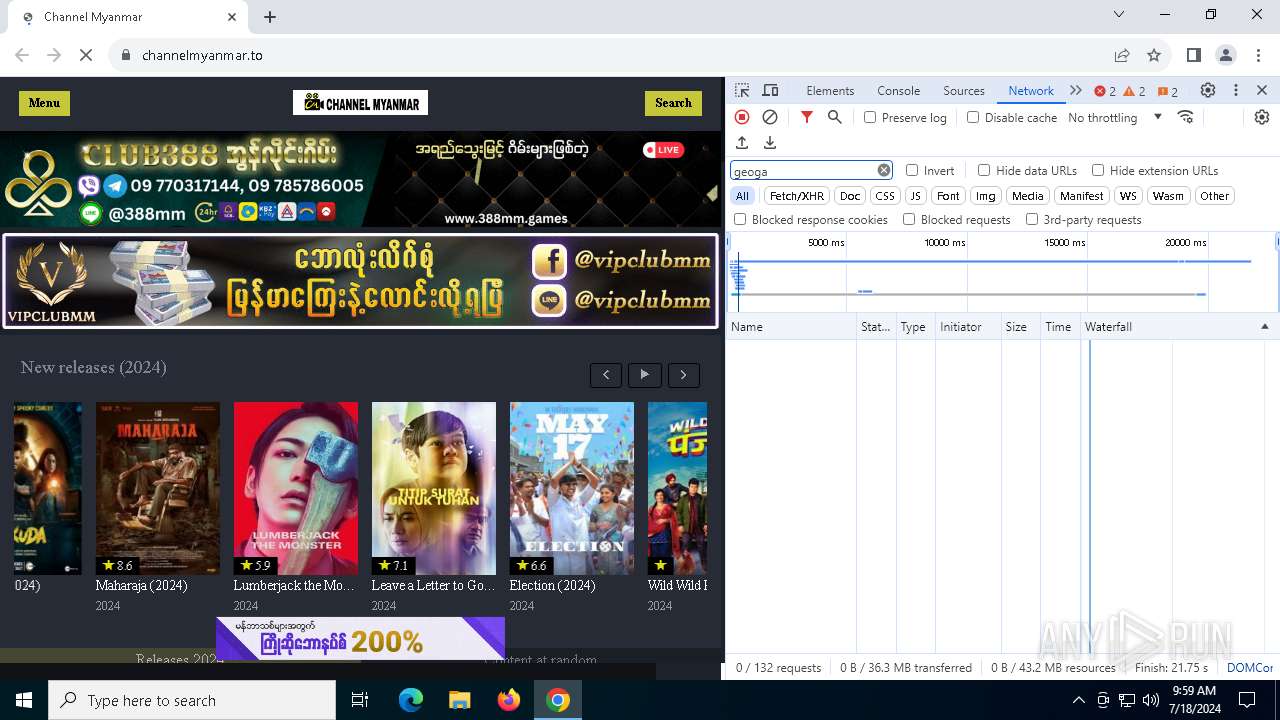The height and width of the screenshot is (720, 1280).
Task: Switch to the Sources tab
Action: pyautogui.click(x=964, y=91)
